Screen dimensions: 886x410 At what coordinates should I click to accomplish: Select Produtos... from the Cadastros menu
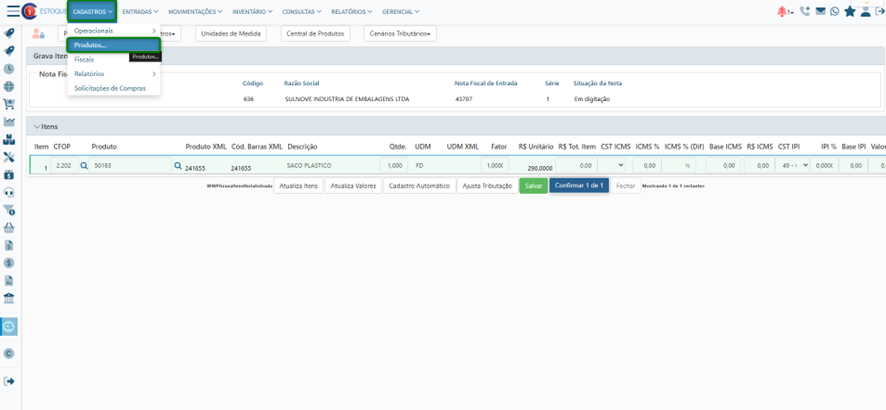[113, 46]
